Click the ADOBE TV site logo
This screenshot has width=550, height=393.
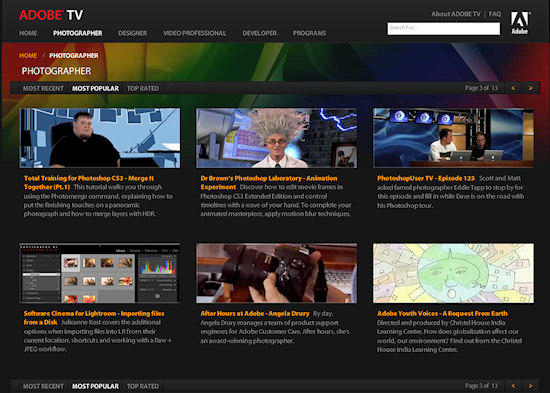point(51,15)
